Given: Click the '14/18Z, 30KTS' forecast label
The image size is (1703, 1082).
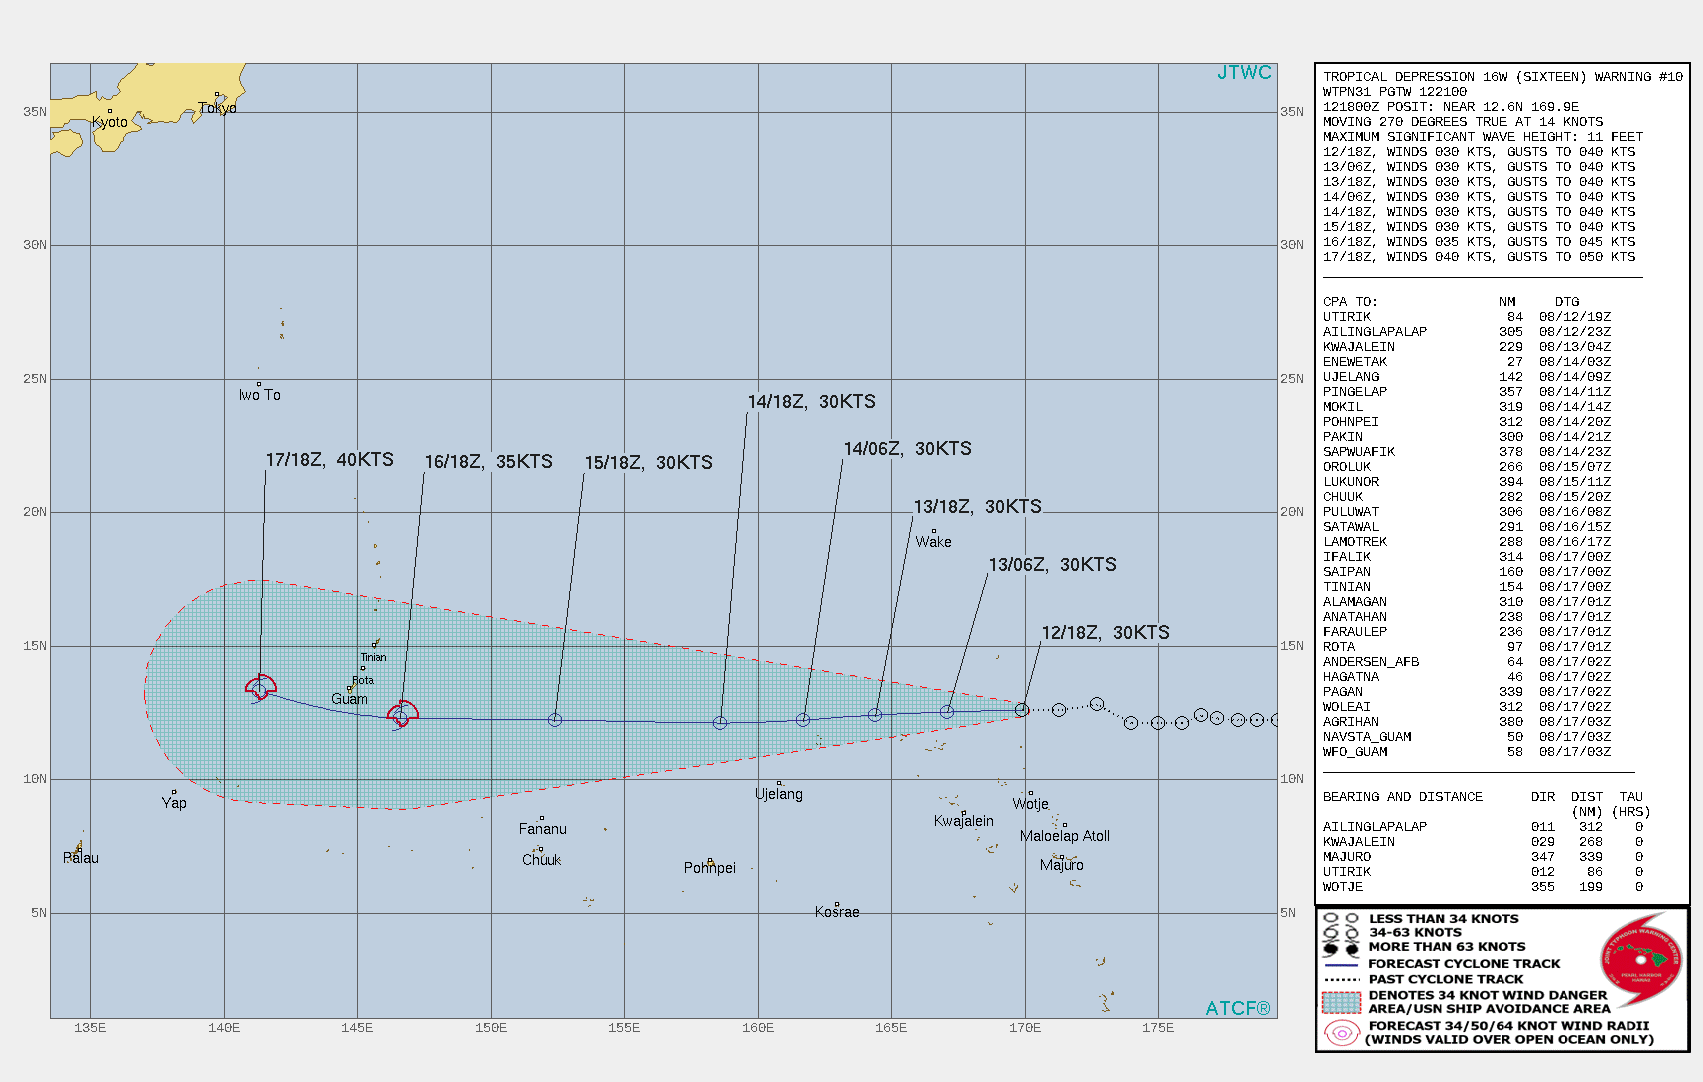Looking at the screenshot, I should [812, 402].
